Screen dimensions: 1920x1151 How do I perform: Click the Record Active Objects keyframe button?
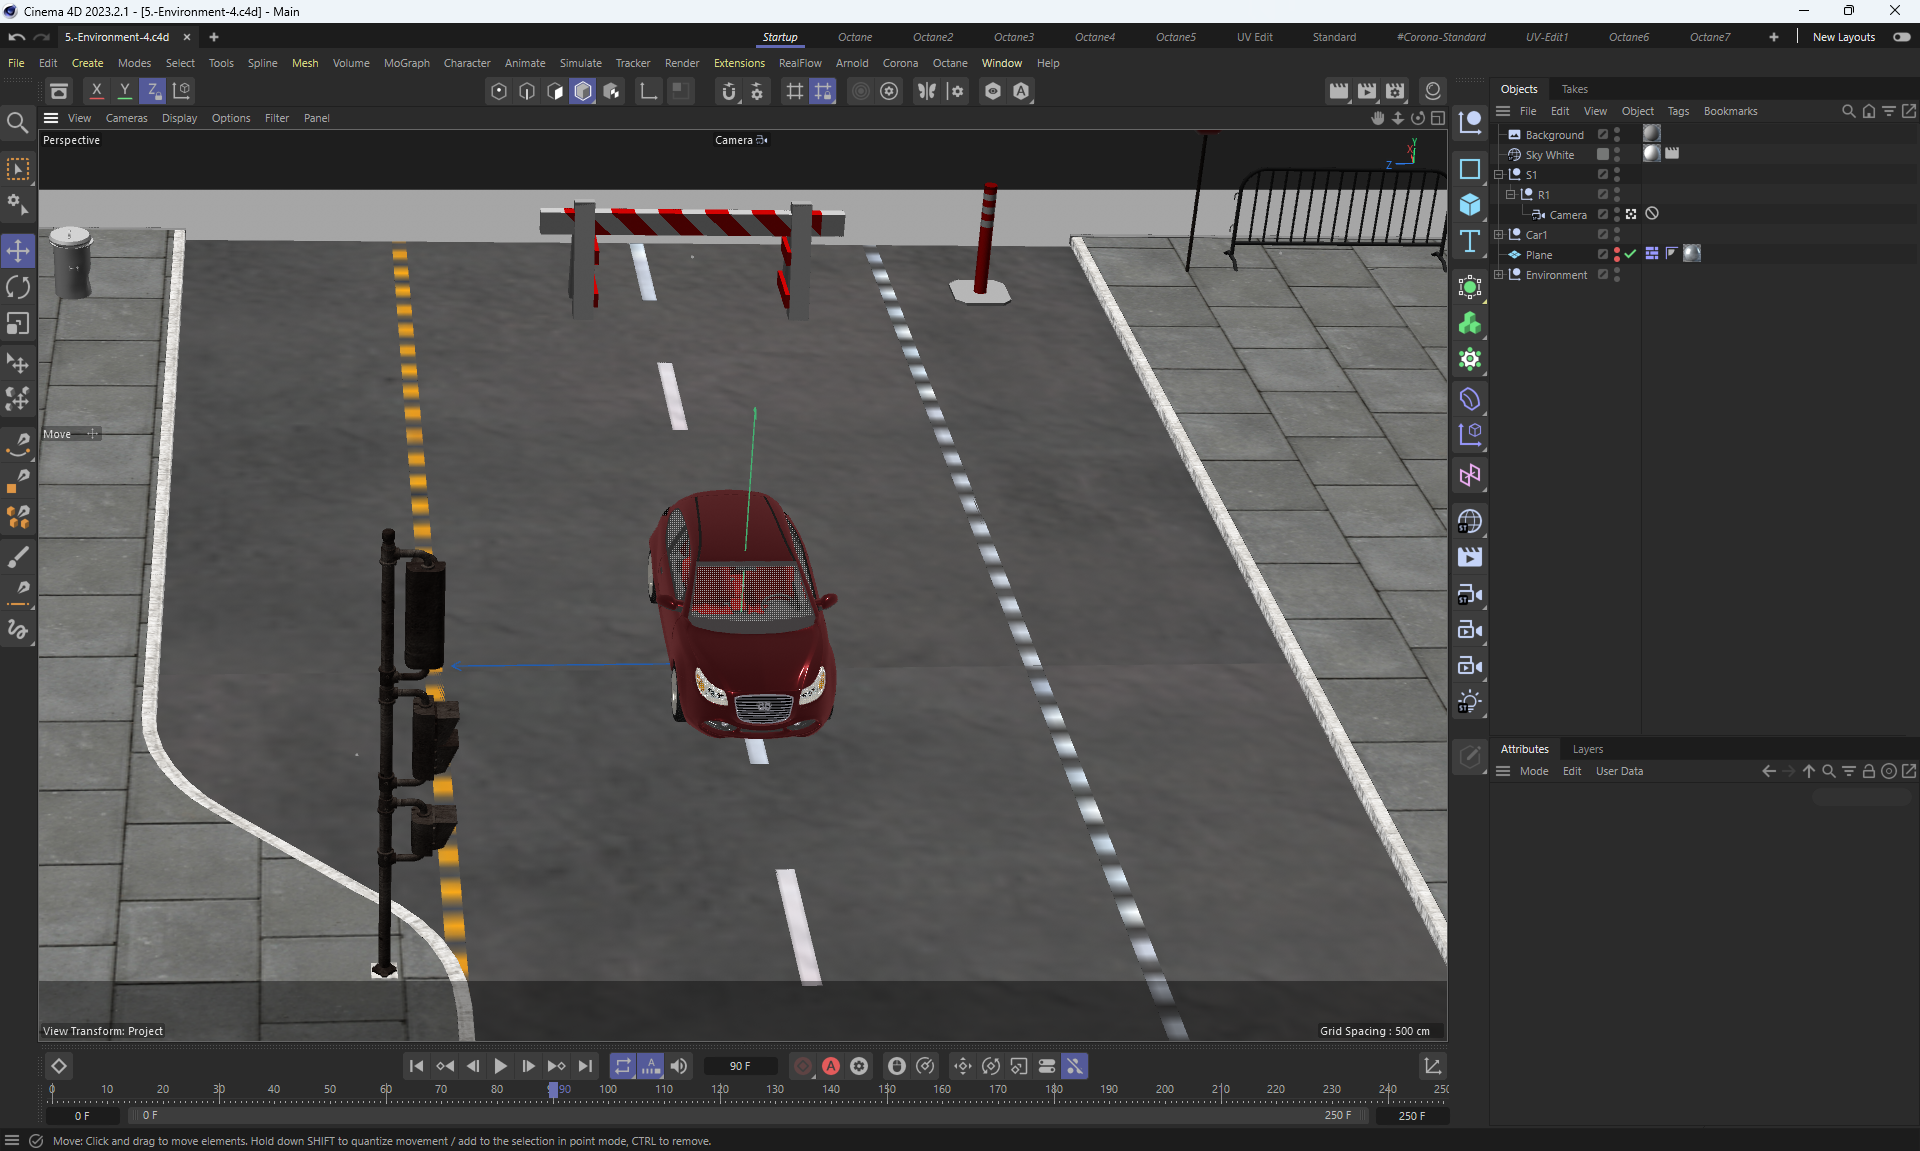803,1066
